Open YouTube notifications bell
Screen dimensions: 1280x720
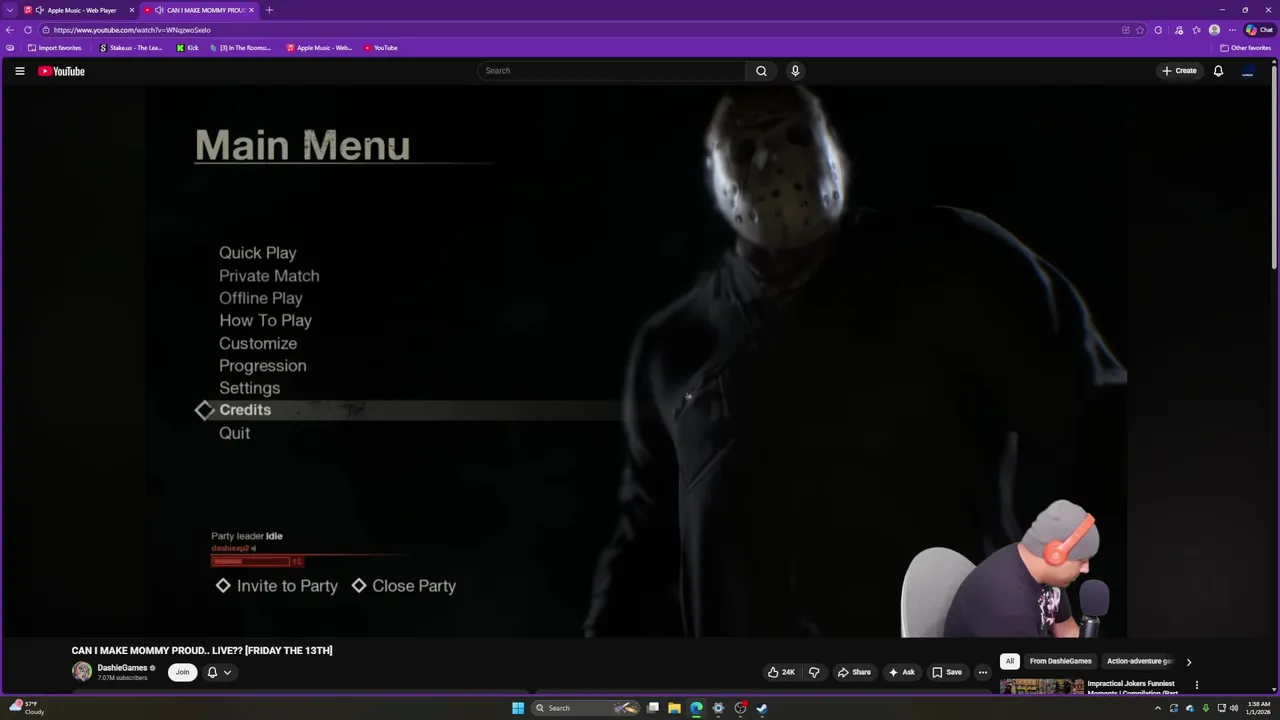[x=1218, y=71]
